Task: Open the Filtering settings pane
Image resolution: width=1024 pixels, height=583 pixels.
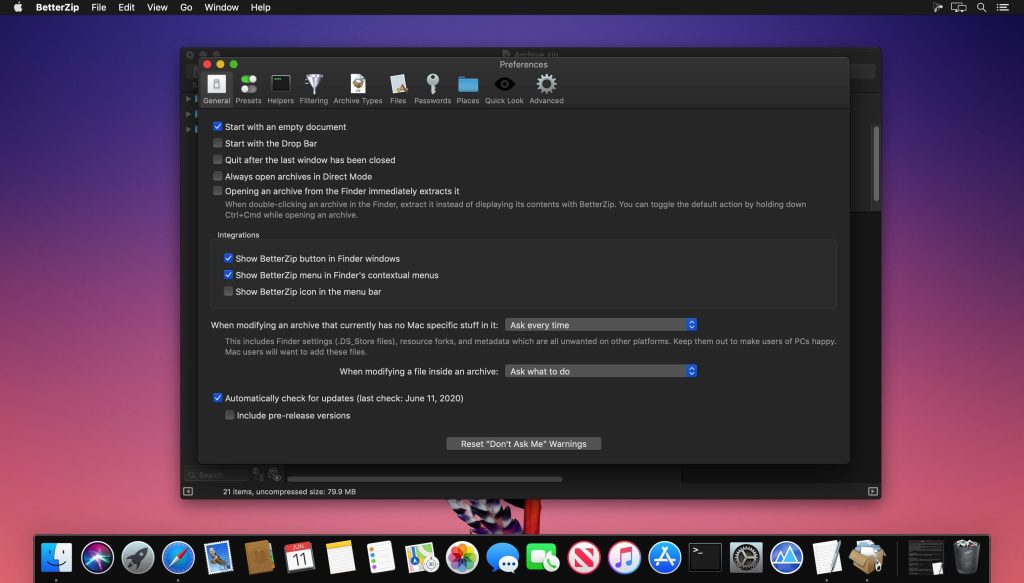Action: (314, 87)
